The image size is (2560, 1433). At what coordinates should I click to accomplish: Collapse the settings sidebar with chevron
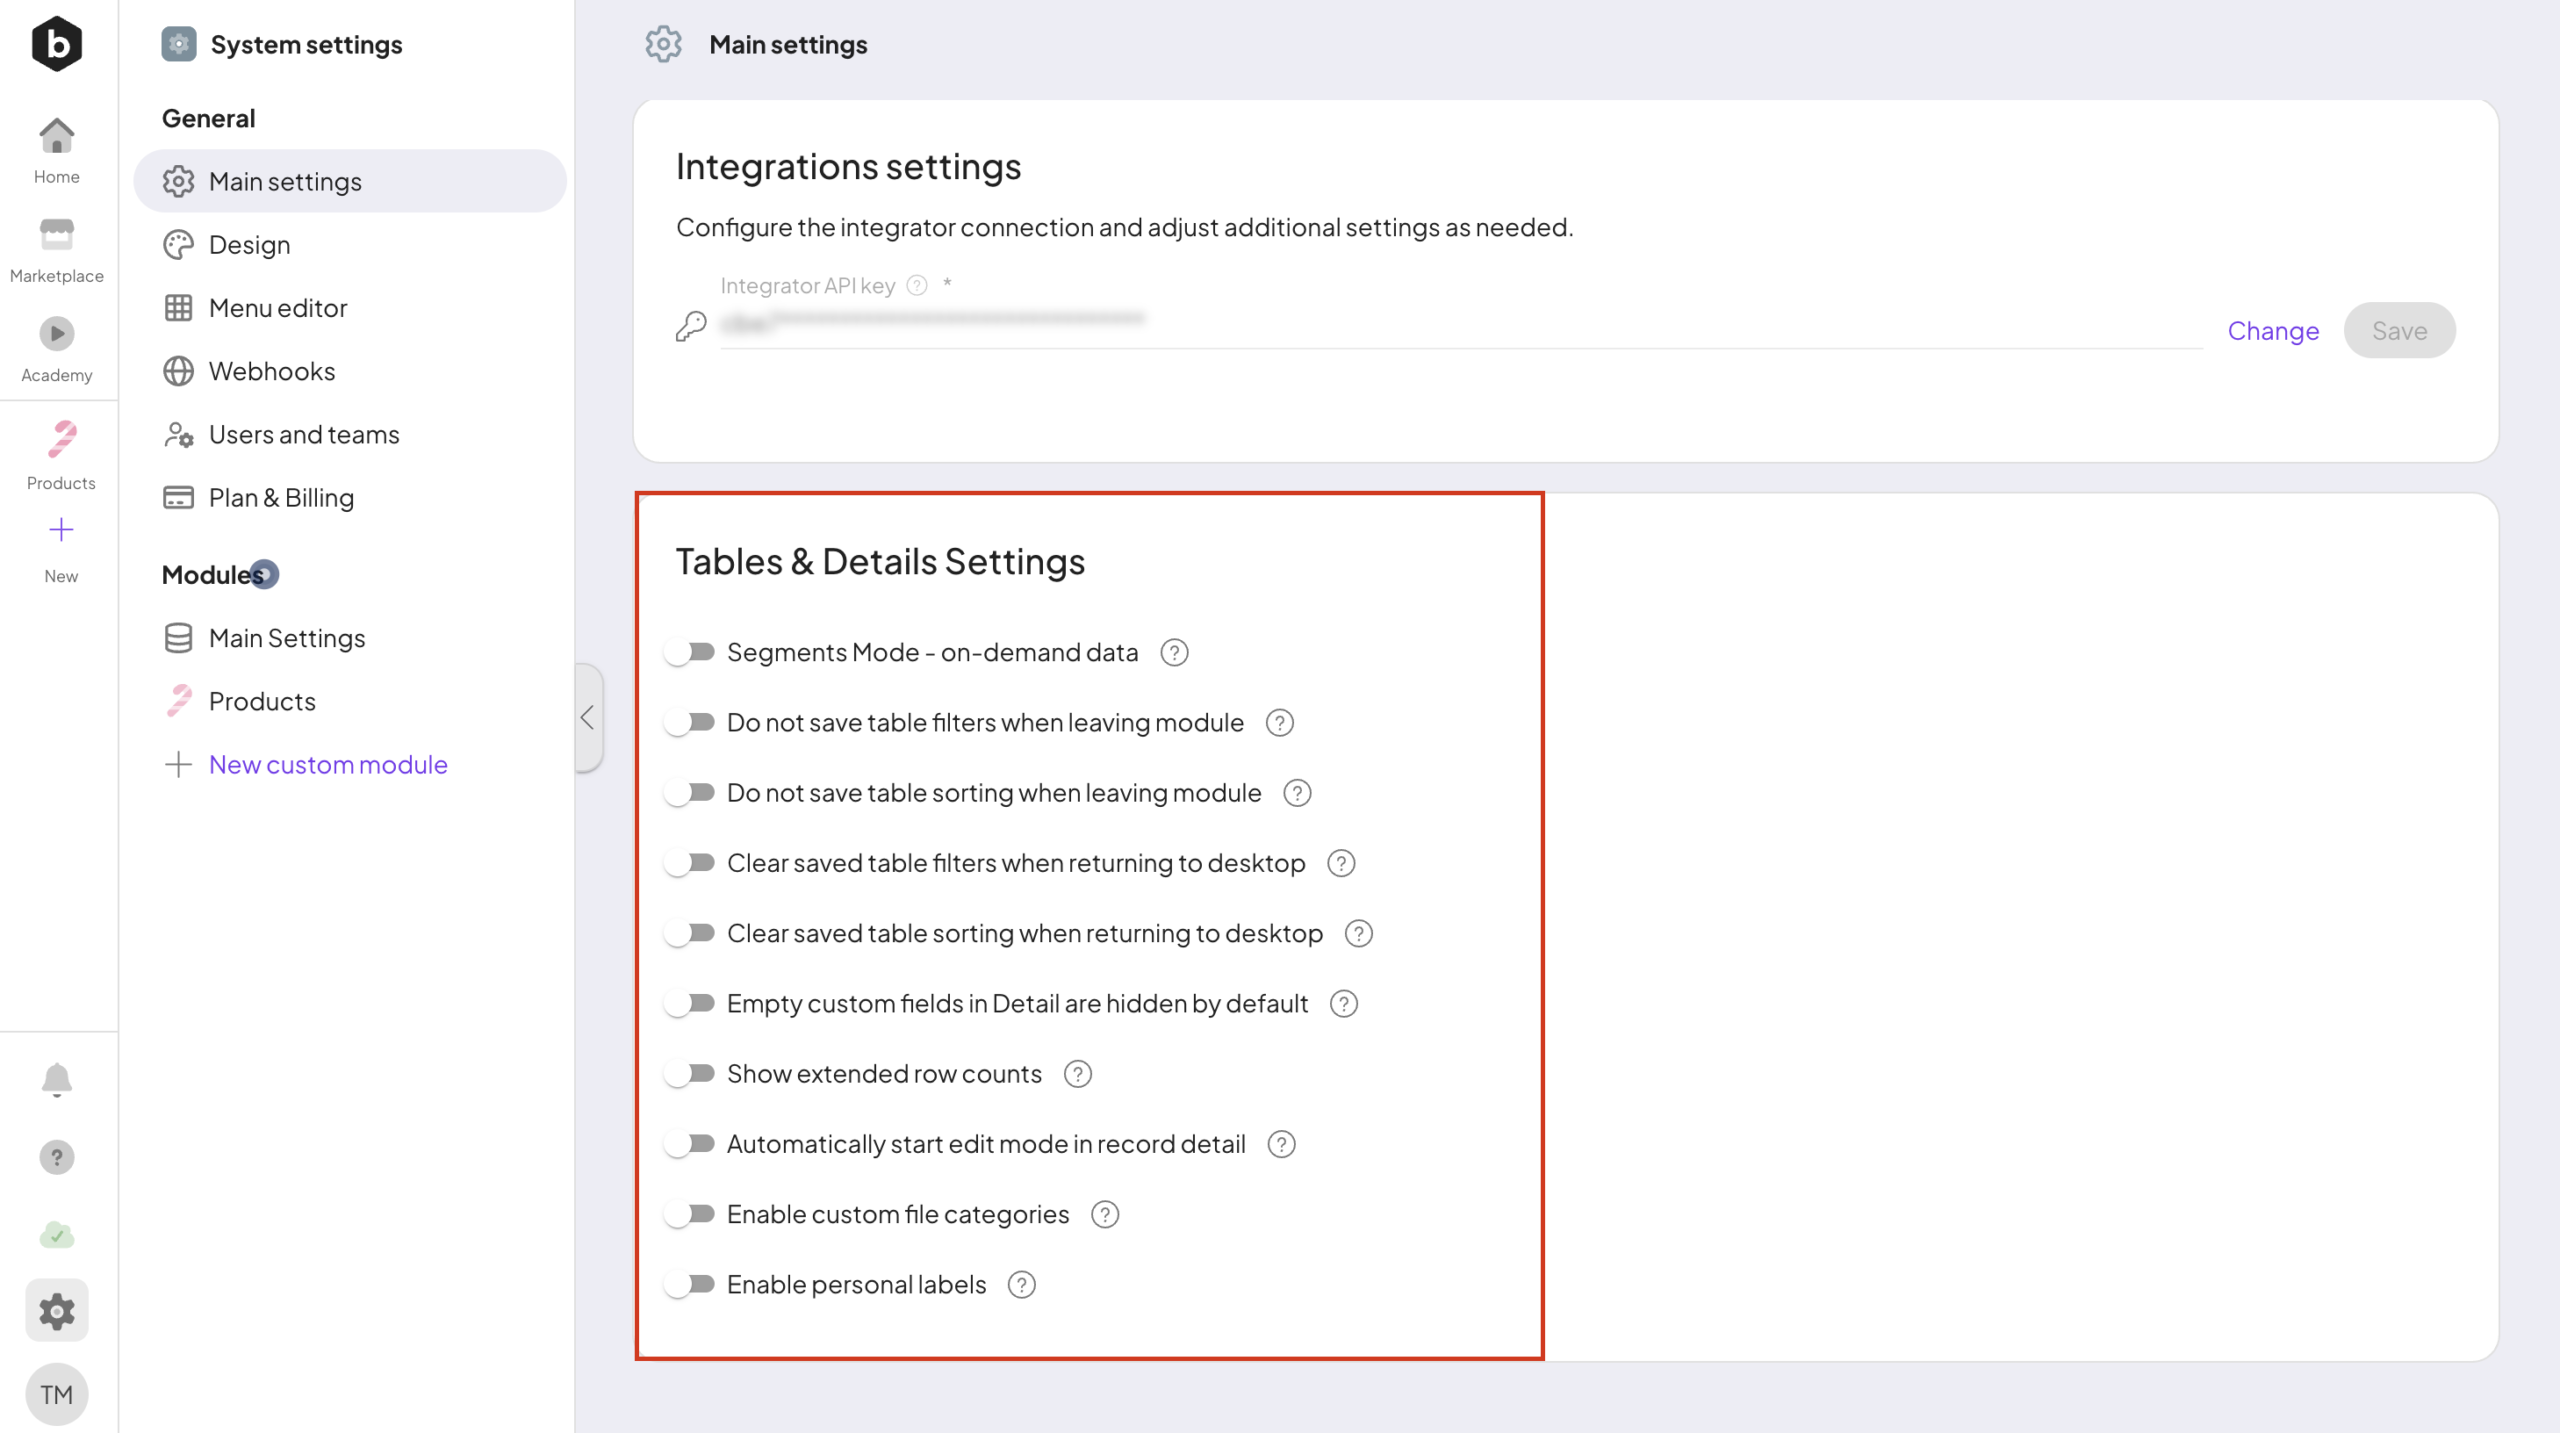(588, 717)
